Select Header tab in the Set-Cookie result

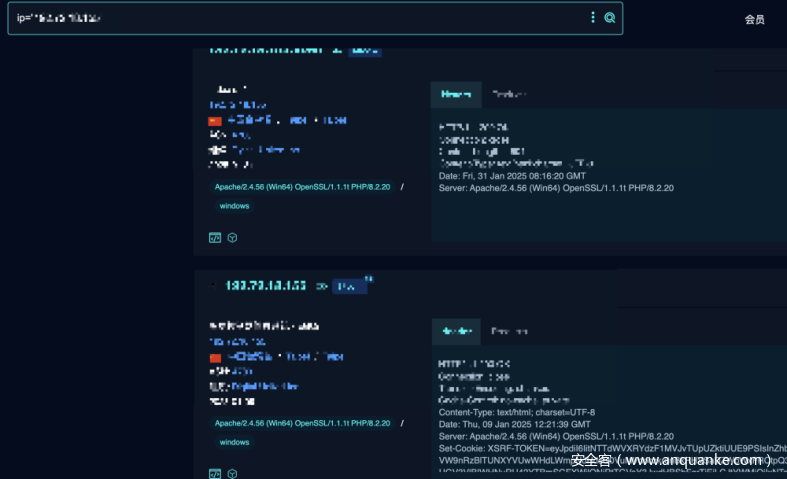click(456, 331)
